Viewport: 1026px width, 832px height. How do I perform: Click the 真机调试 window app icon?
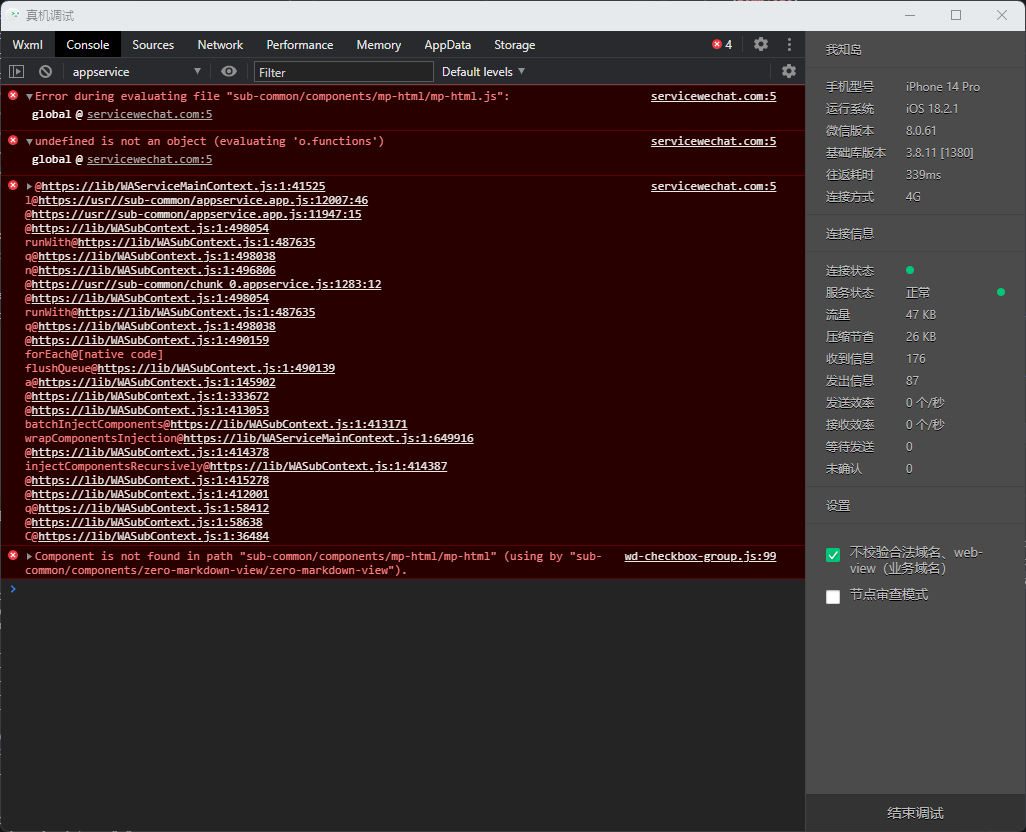point(14,14)
